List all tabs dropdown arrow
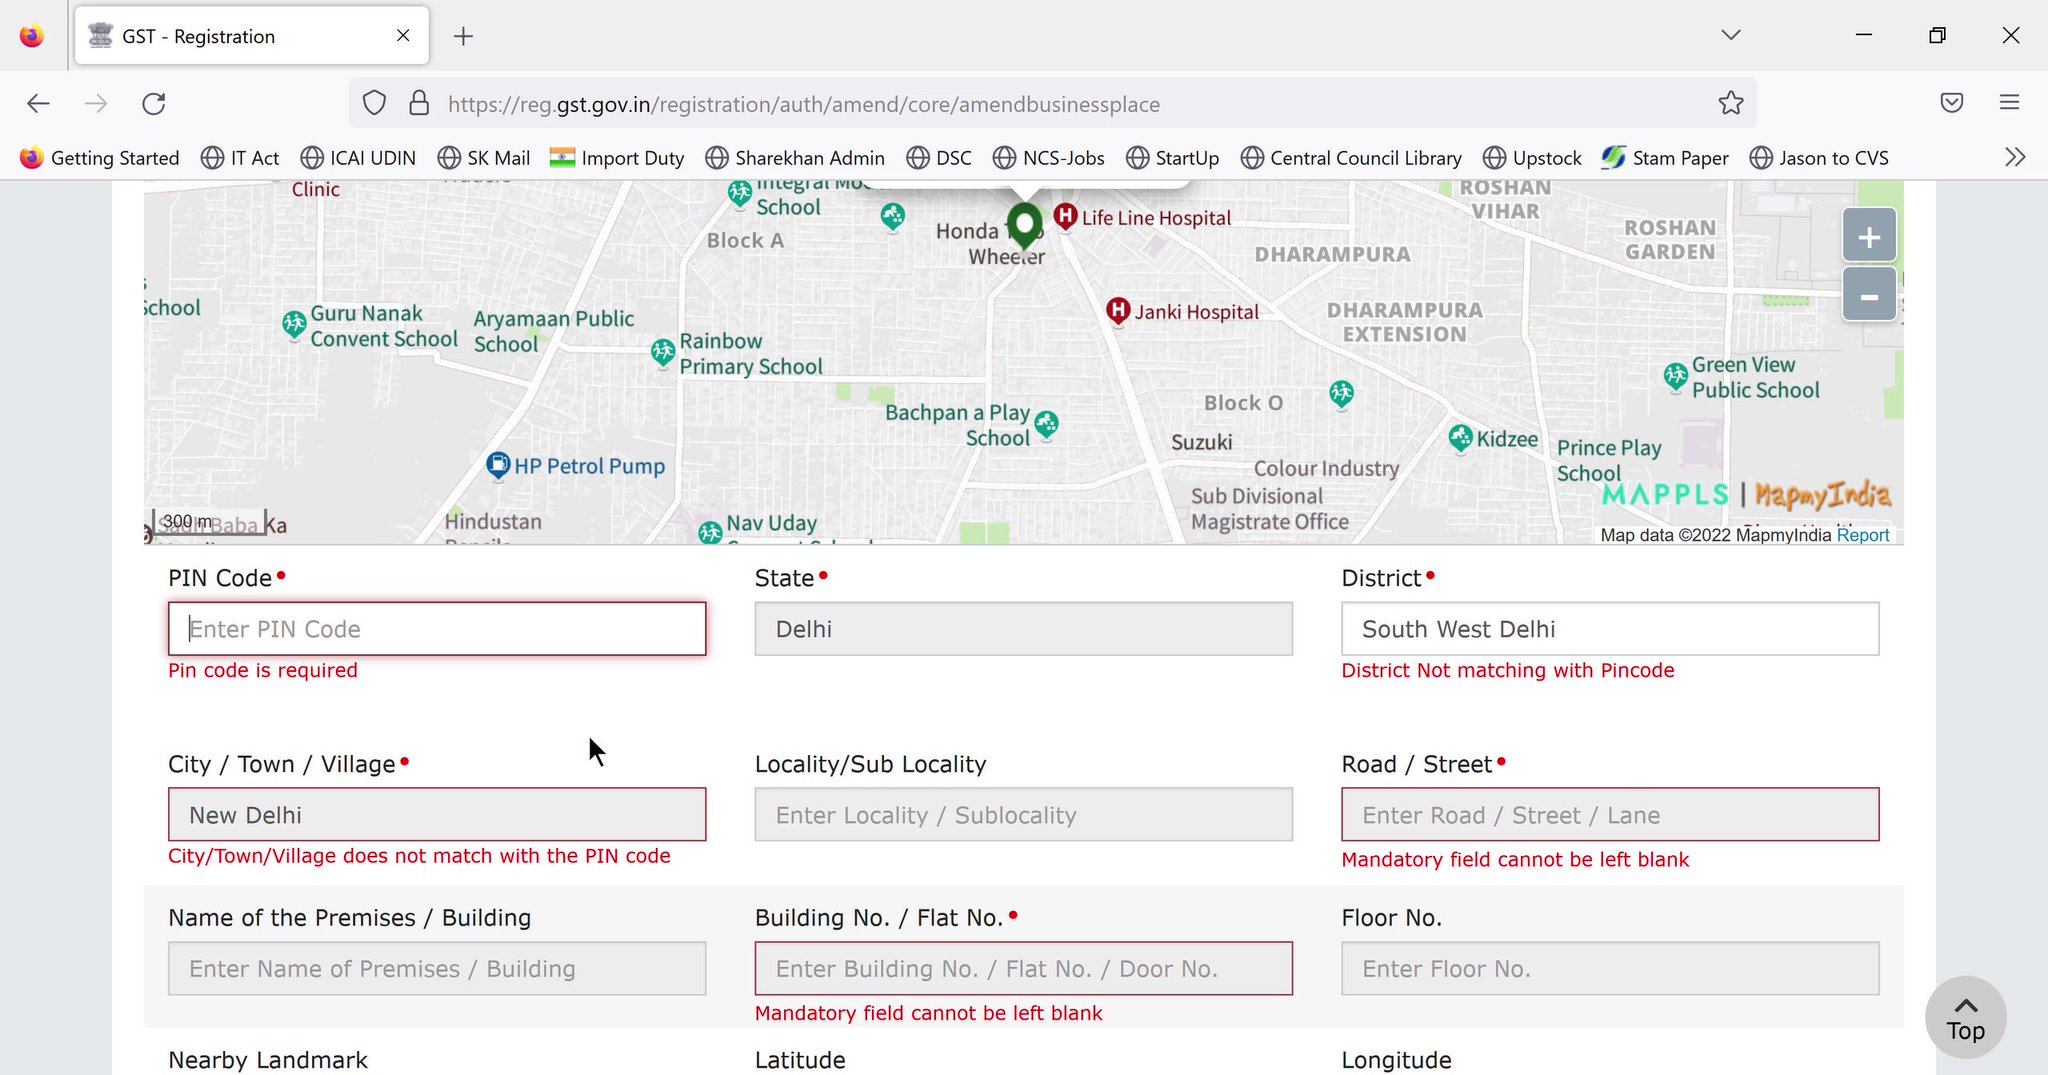The width and height of the screenshot is (2048, 1075). click(1731, 35)
